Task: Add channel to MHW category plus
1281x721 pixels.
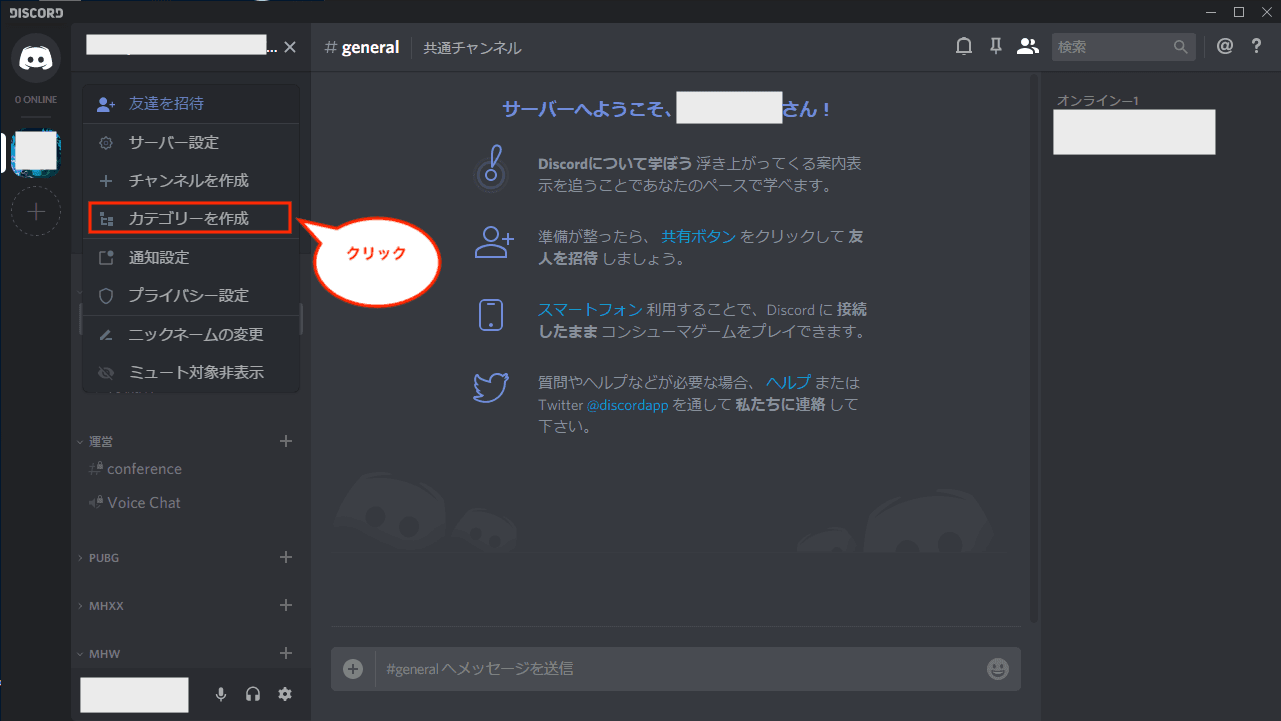Action: pos(286,653)
